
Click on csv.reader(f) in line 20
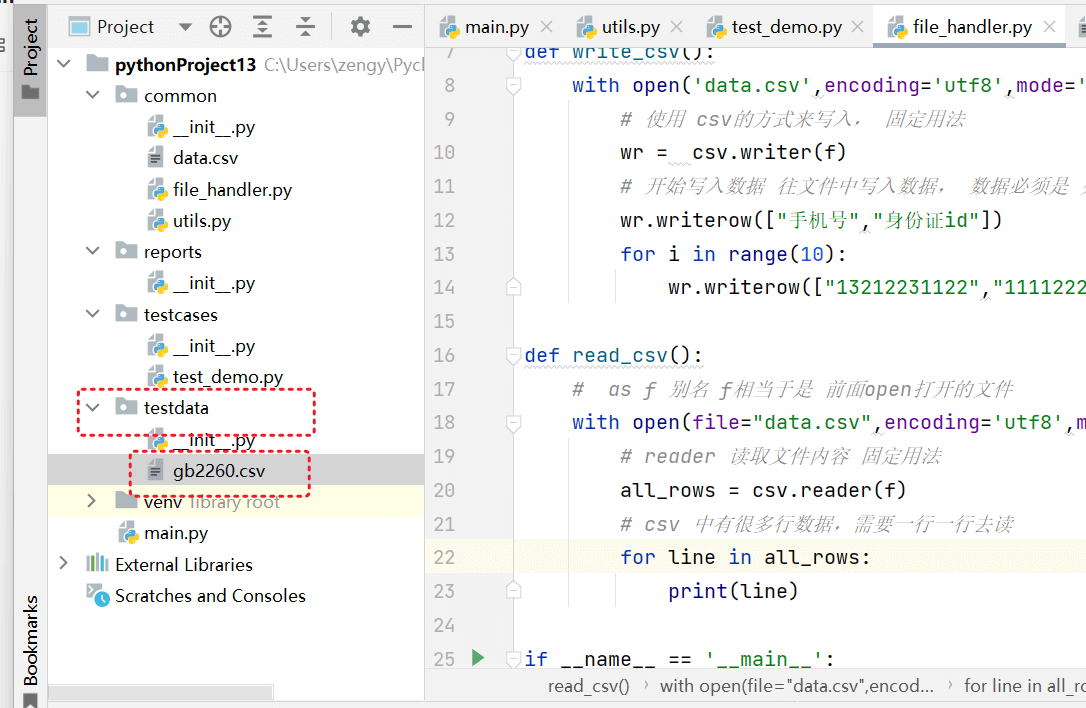click(829, 490)
